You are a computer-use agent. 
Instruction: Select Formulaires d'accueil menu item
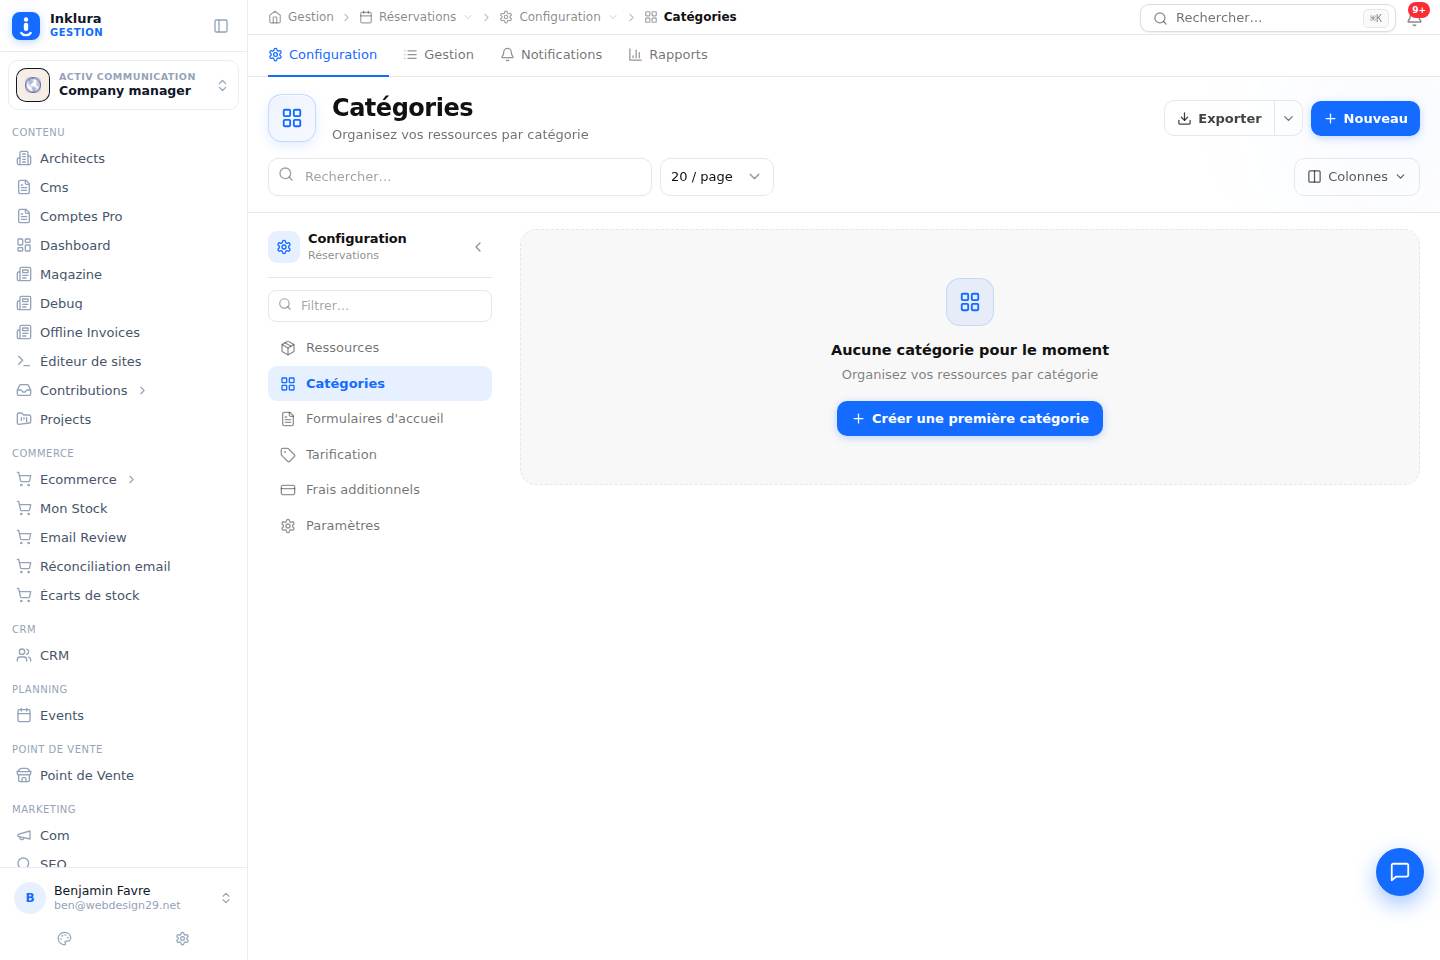380,419
